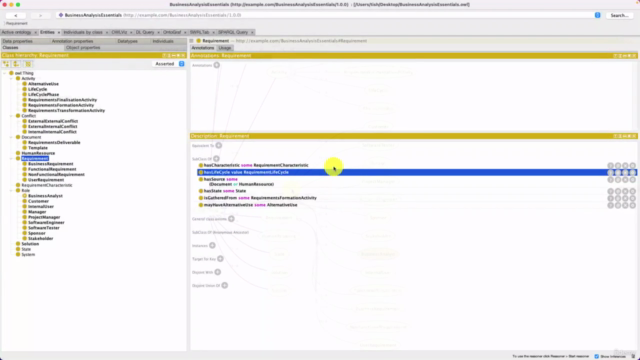Screen dimensions: 640x360
Task: Select BusinessAnalyst under Role
Action: click(45, 196)
